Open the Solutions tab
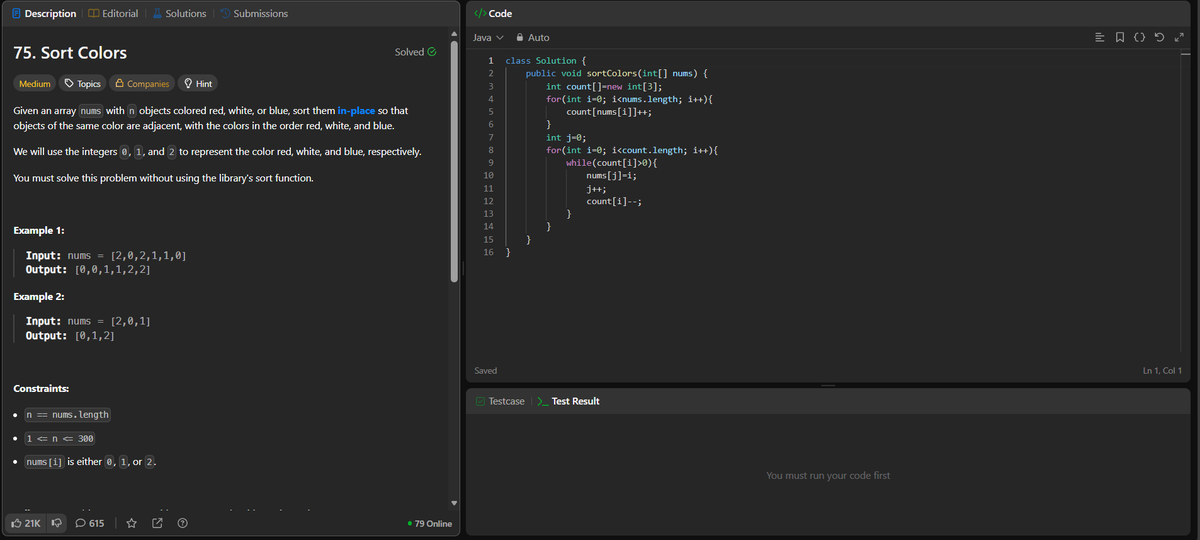 (179, 13)
